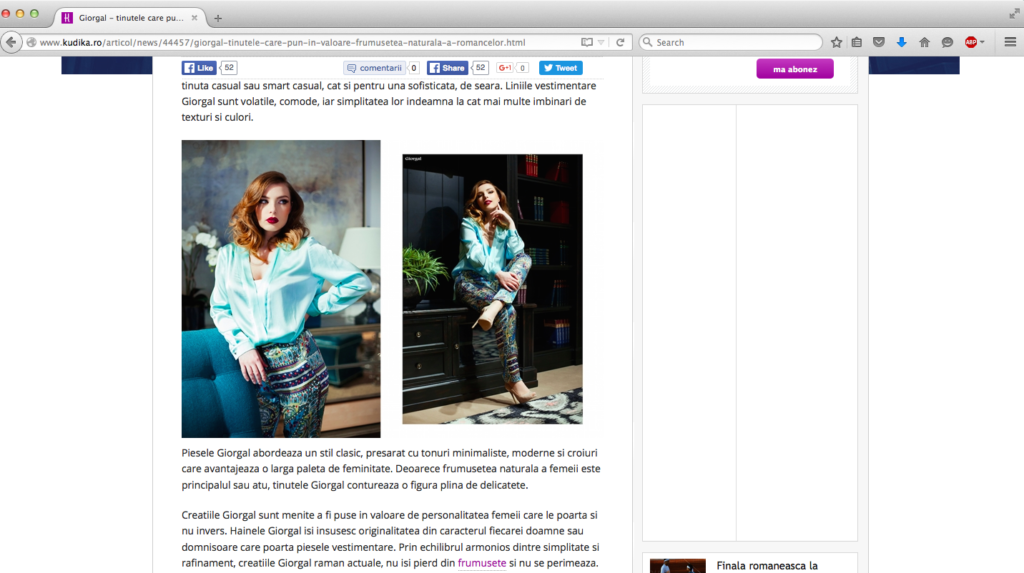This screenshot has width=1024, height=573.
Task: Open a new tab with the plus button
Action: point(218,18)
